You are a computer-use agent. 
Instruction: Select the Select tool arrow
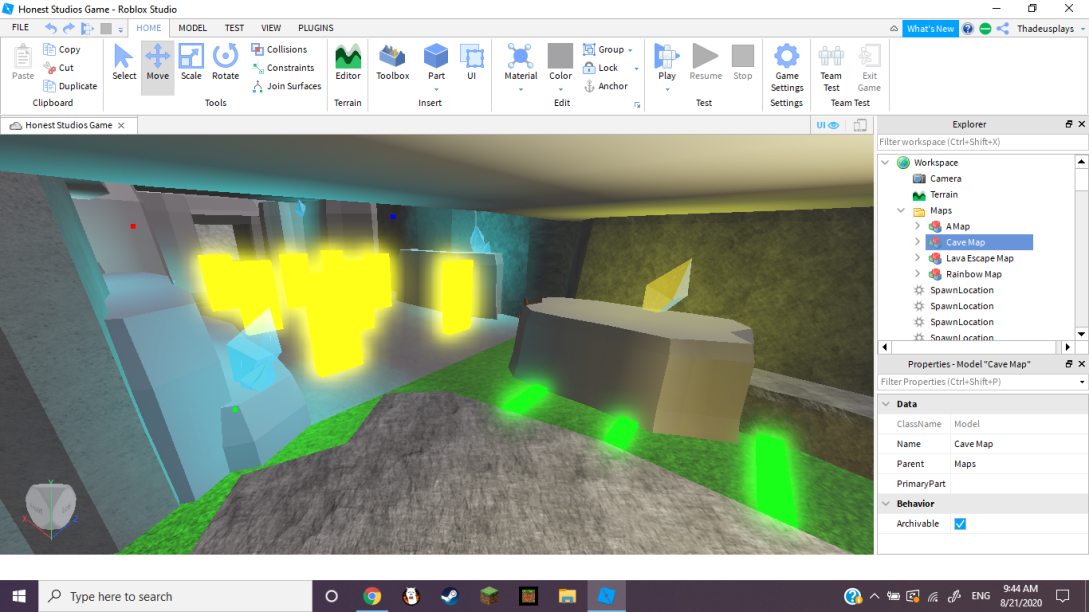pos(124,63)
